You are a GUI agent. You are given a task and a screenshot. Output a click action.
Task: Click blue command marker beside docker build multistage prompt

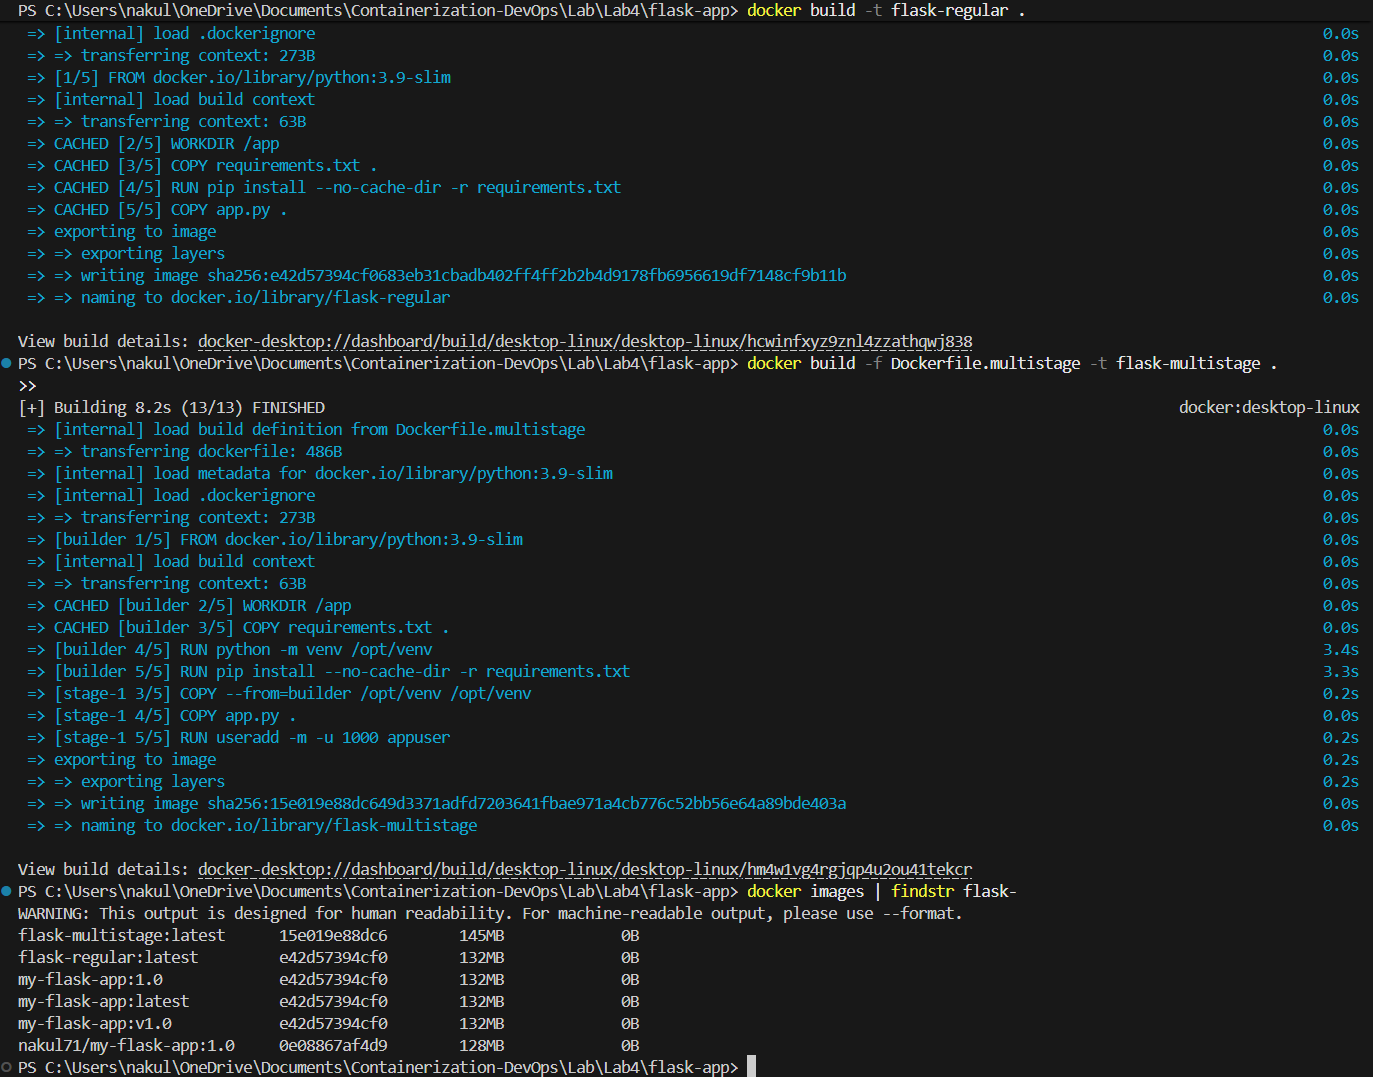(x=7, y=363)
